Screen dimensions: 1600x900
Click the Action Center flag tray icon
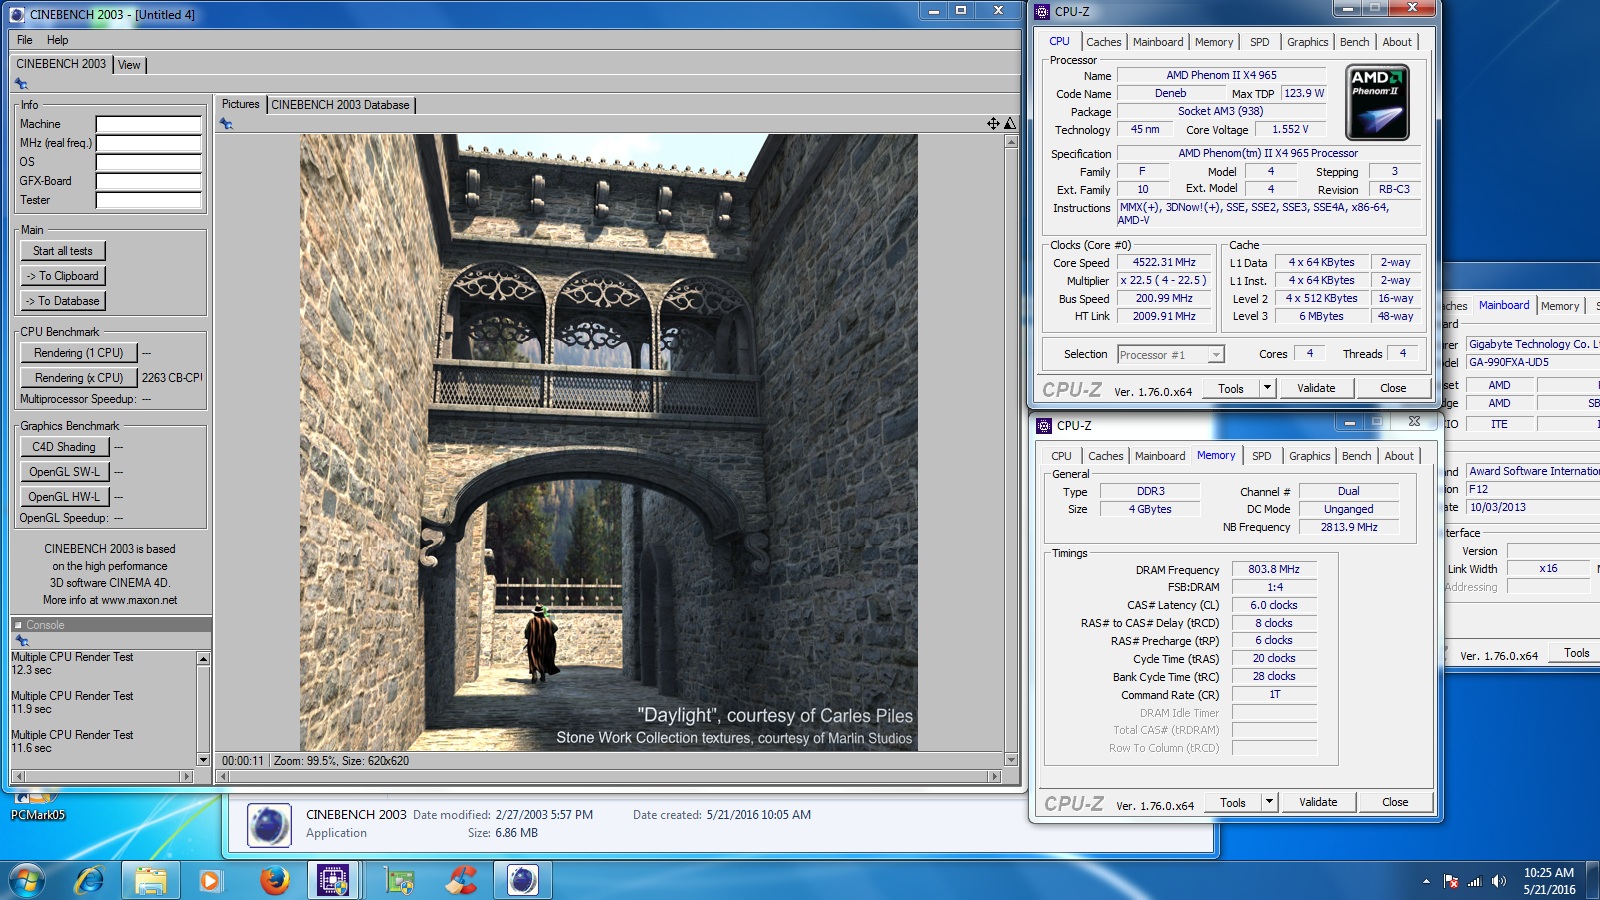point(1451,882)
